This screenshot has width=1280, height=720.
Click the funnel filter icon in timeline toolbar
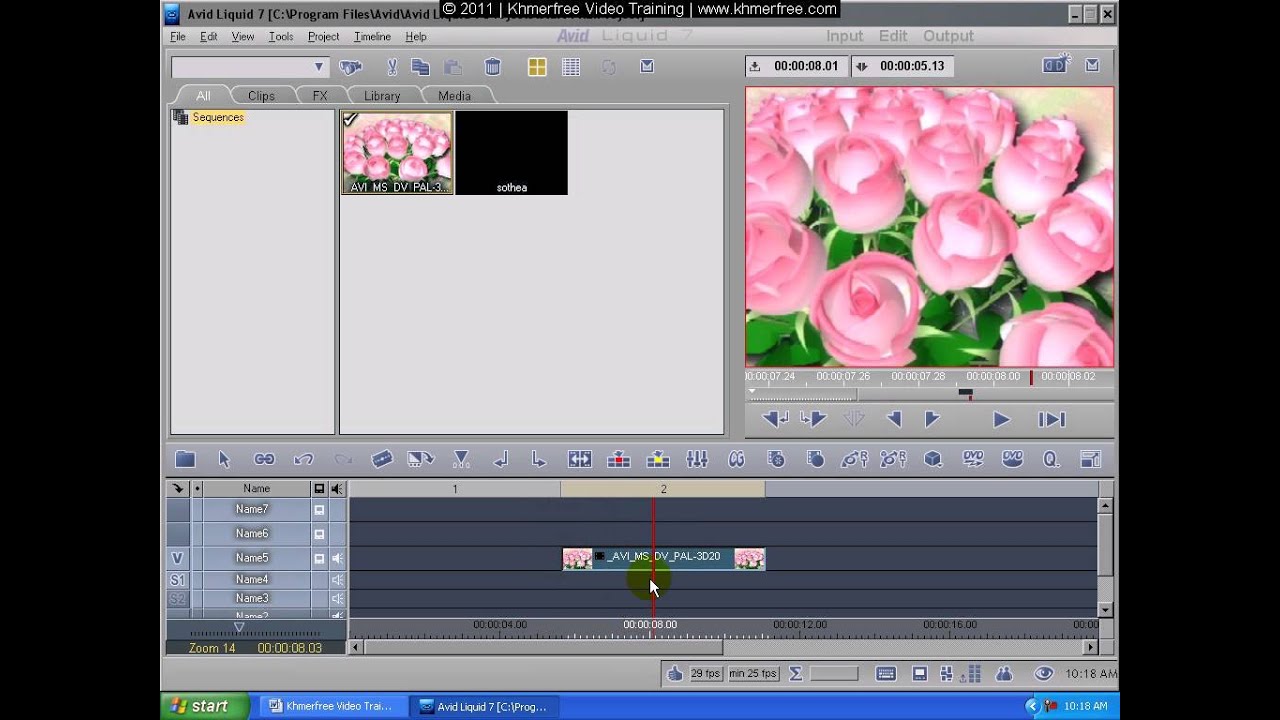point(461,459)
